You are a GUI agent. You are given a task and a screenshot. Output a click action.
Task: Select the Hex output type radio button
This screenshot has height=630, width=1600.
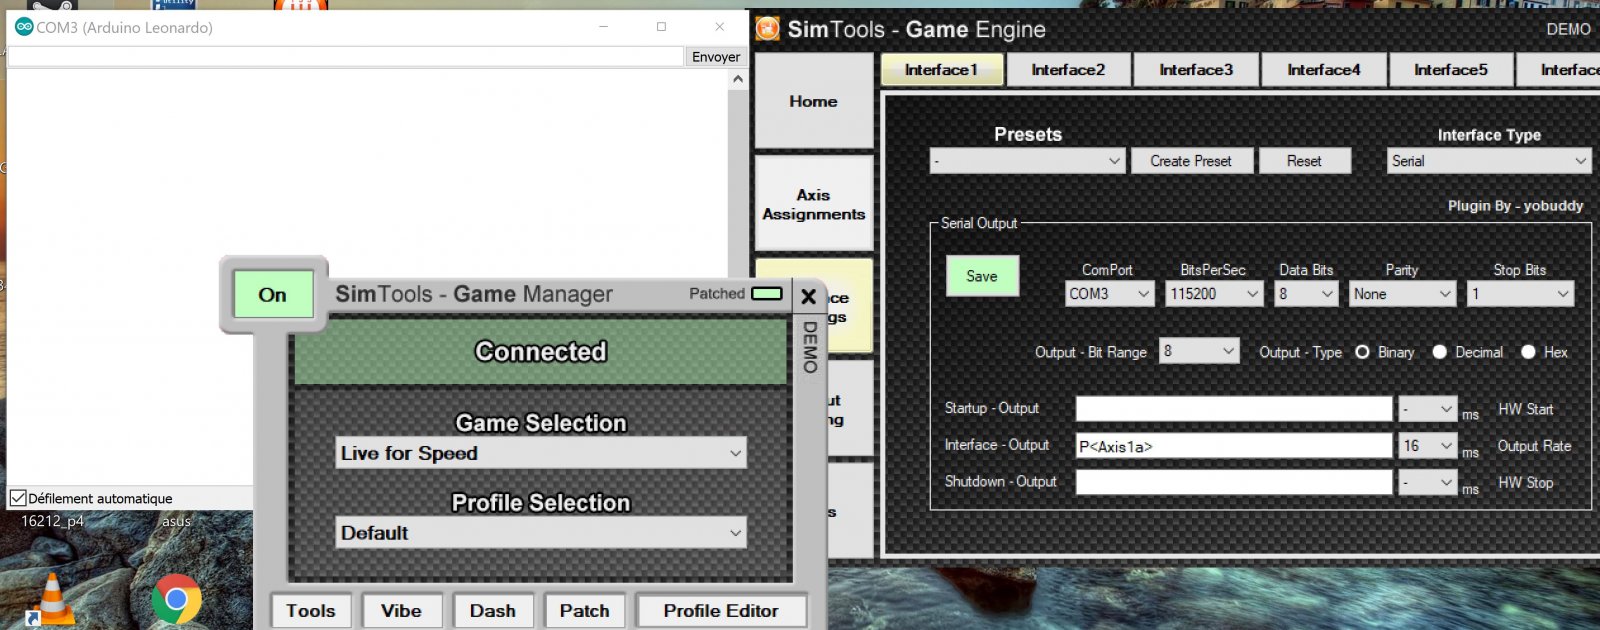tap(1528, 352)
